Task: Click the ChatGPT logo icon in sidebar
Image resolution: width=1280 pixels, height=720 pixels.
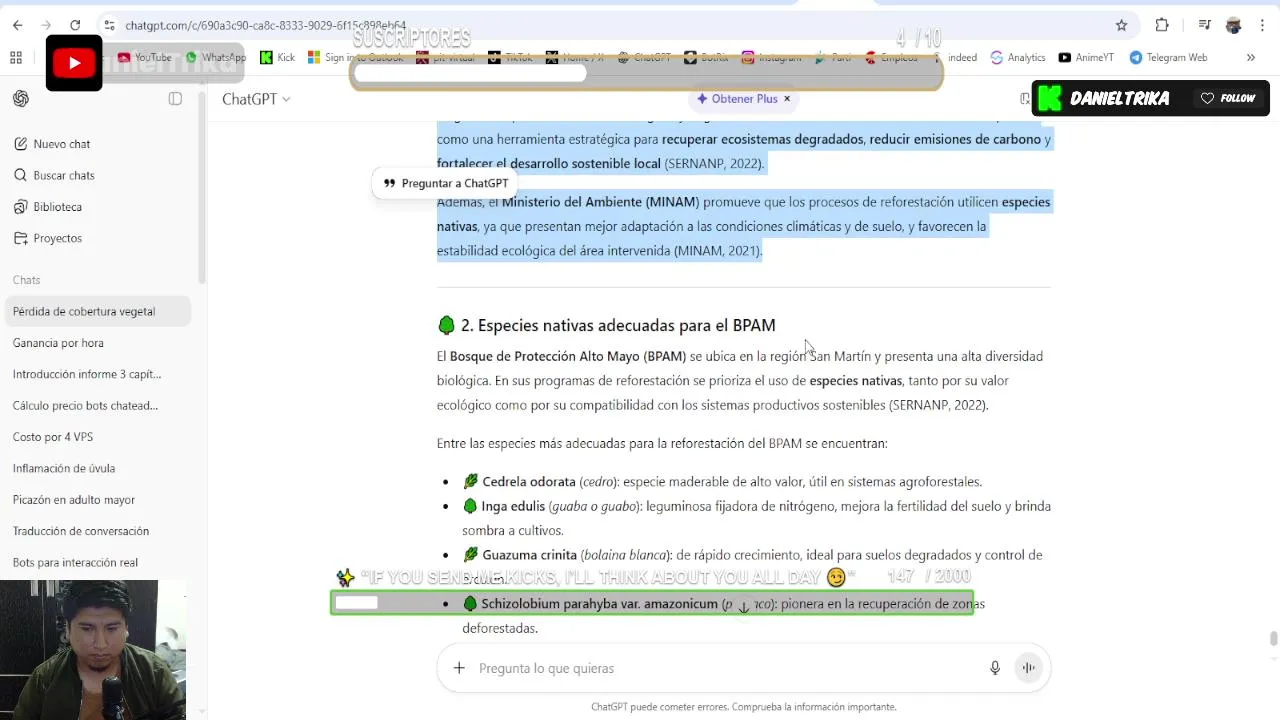Action: click(21, 98)
